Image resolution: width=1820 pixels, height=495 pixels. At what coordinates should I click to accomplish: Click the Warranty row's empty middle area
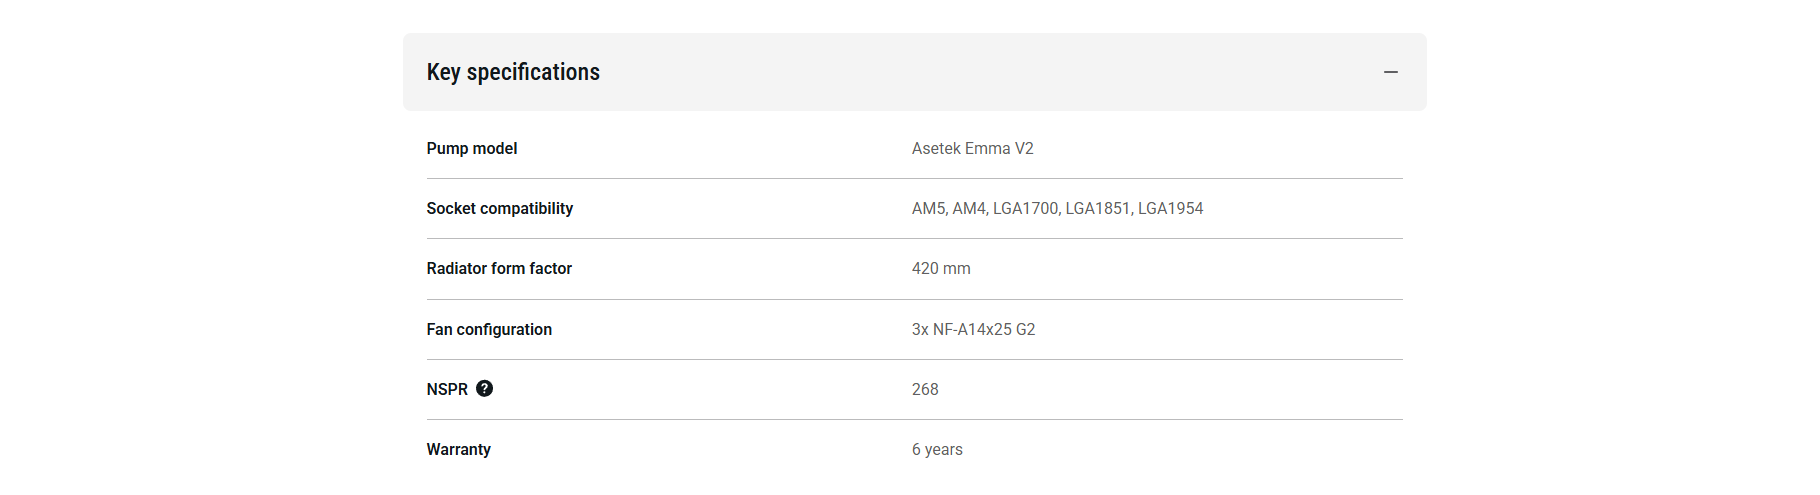[x=700, y=449]
